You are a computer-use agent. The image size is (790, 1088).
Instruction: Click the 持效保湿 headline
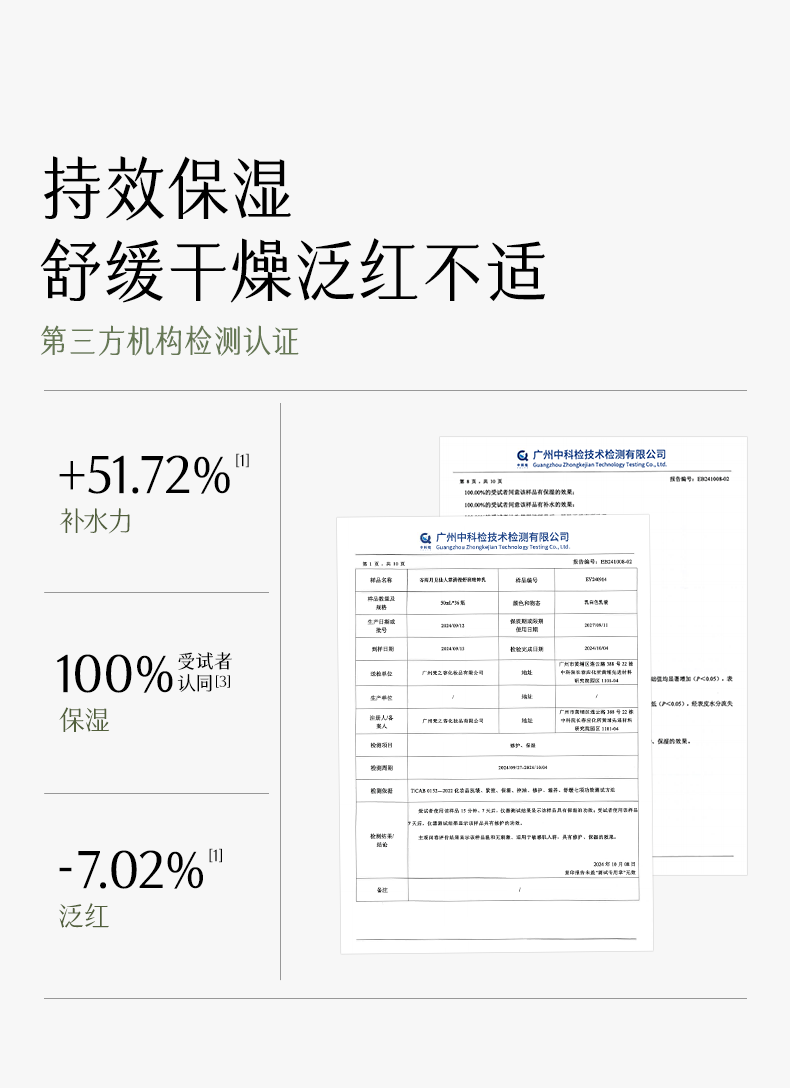167,188
